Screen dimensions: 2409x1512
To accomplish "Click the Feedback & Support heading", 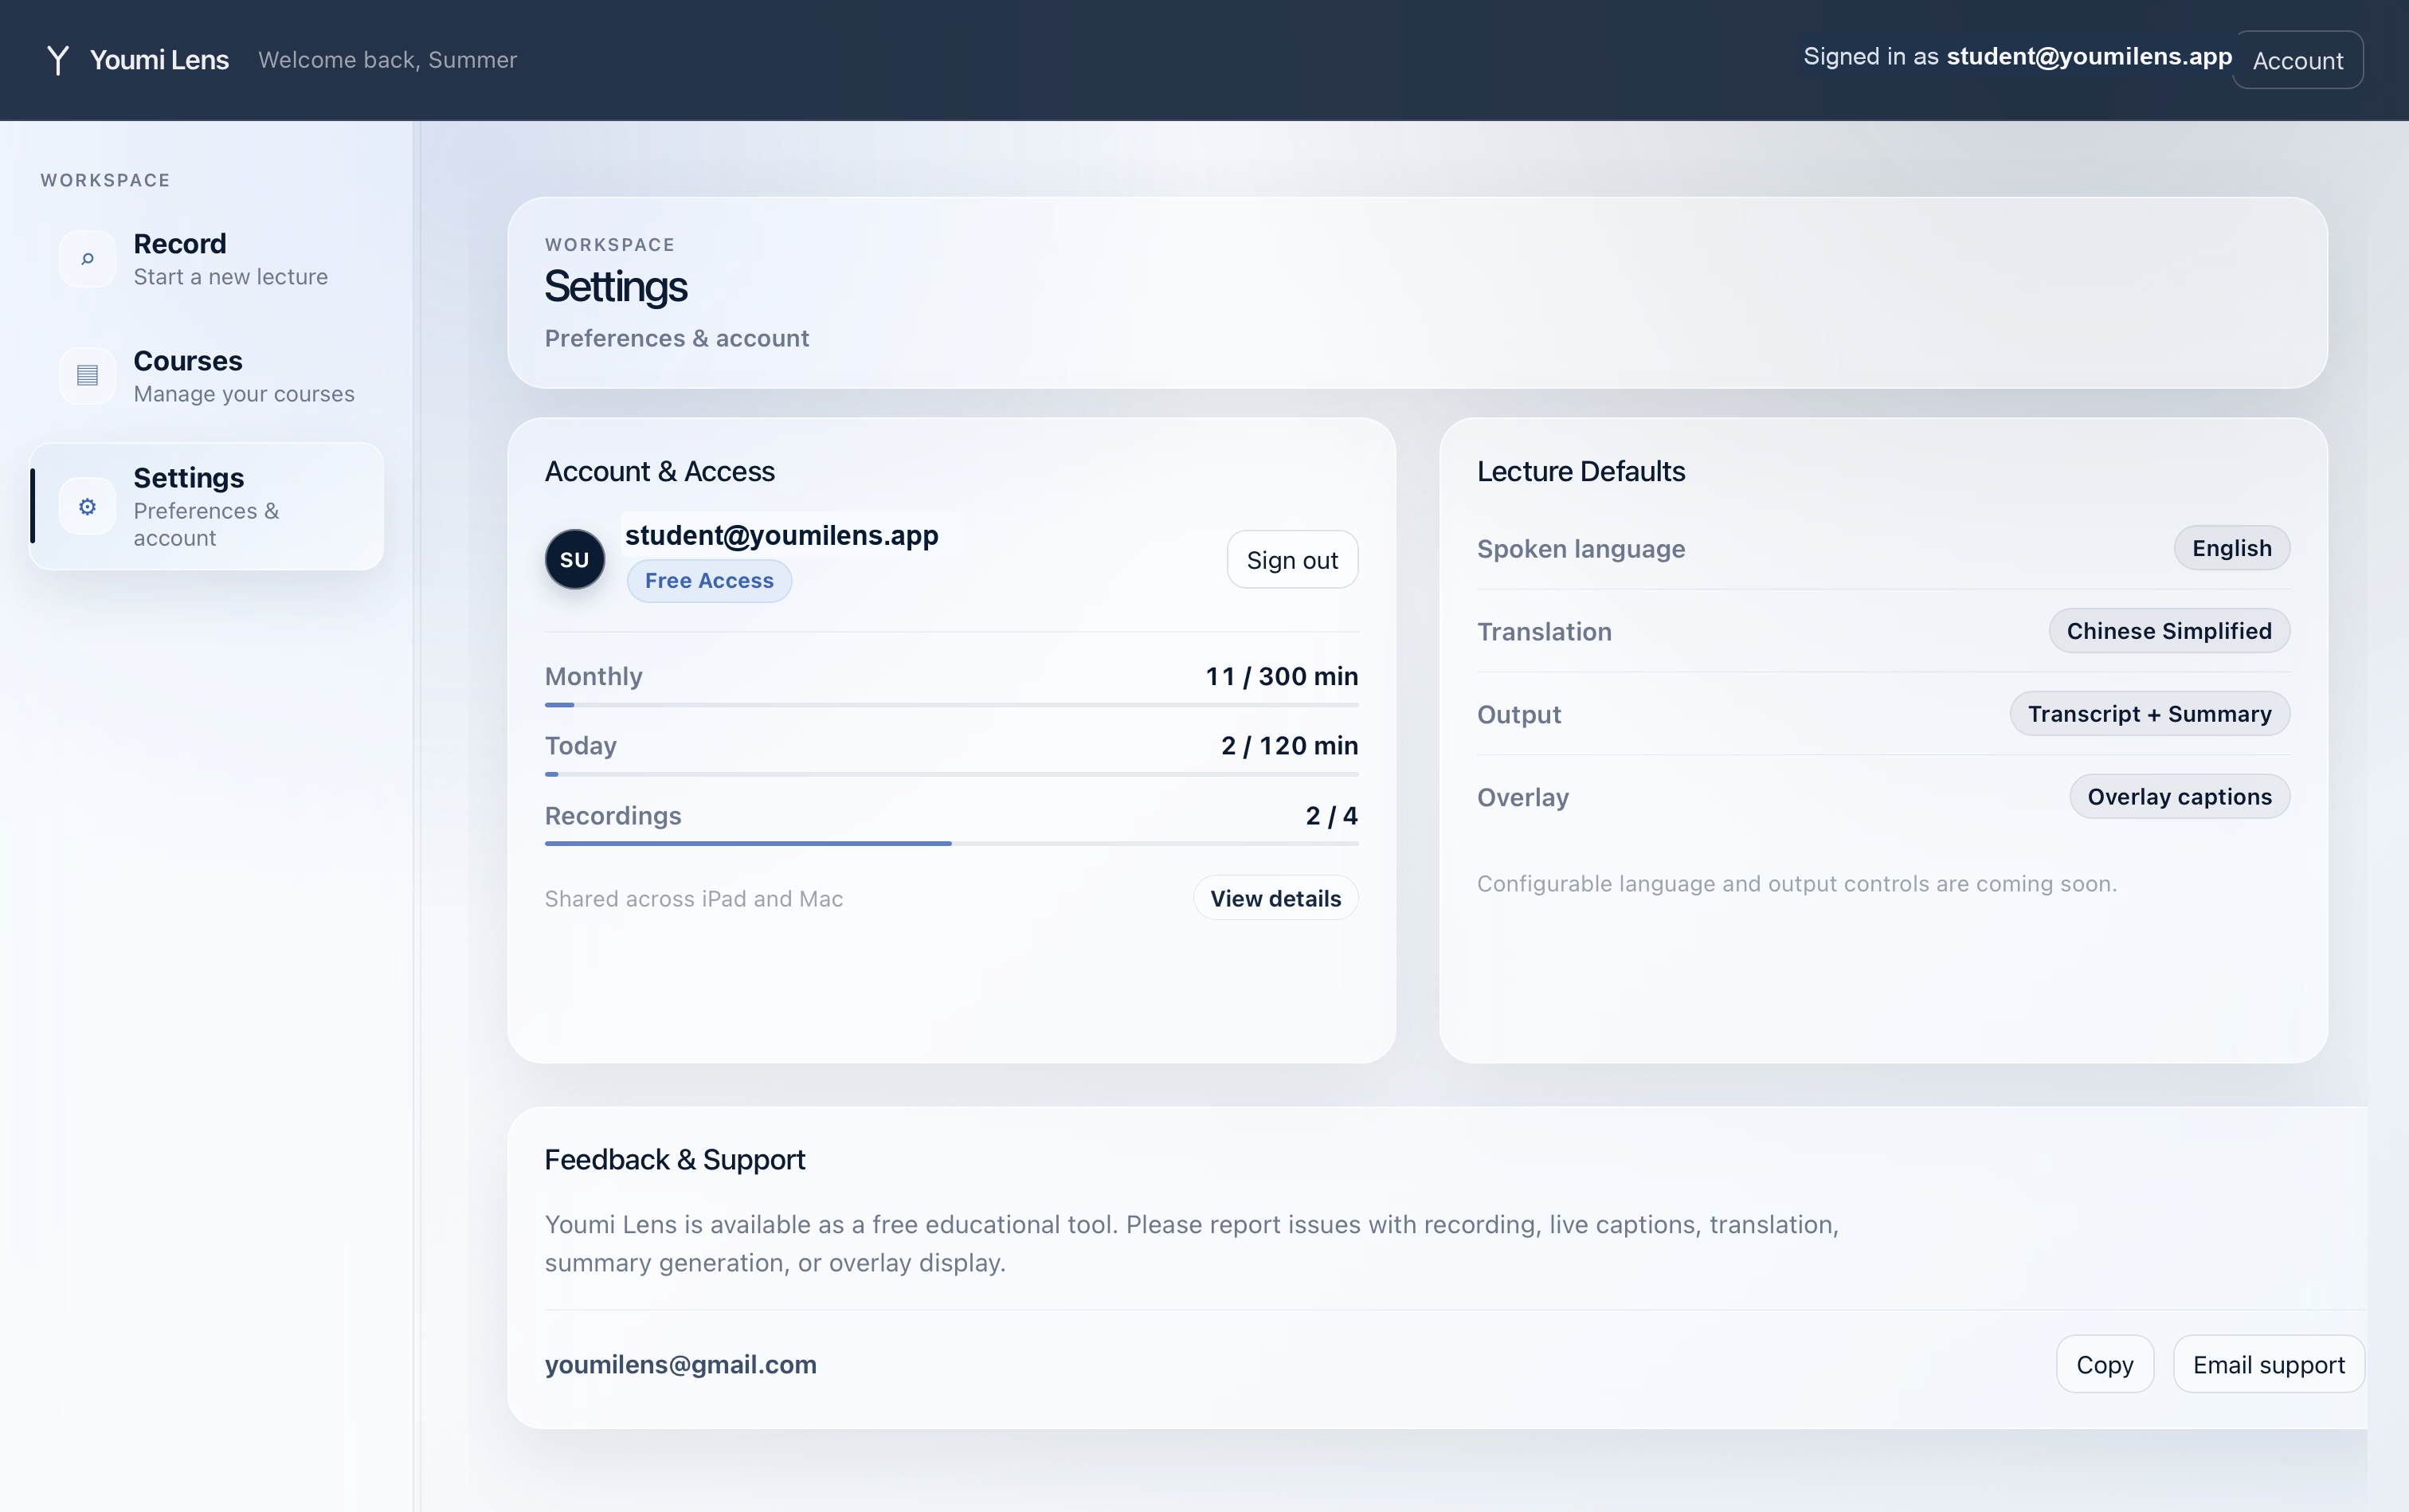I will pyautogui.click(x=674, y=1160).
